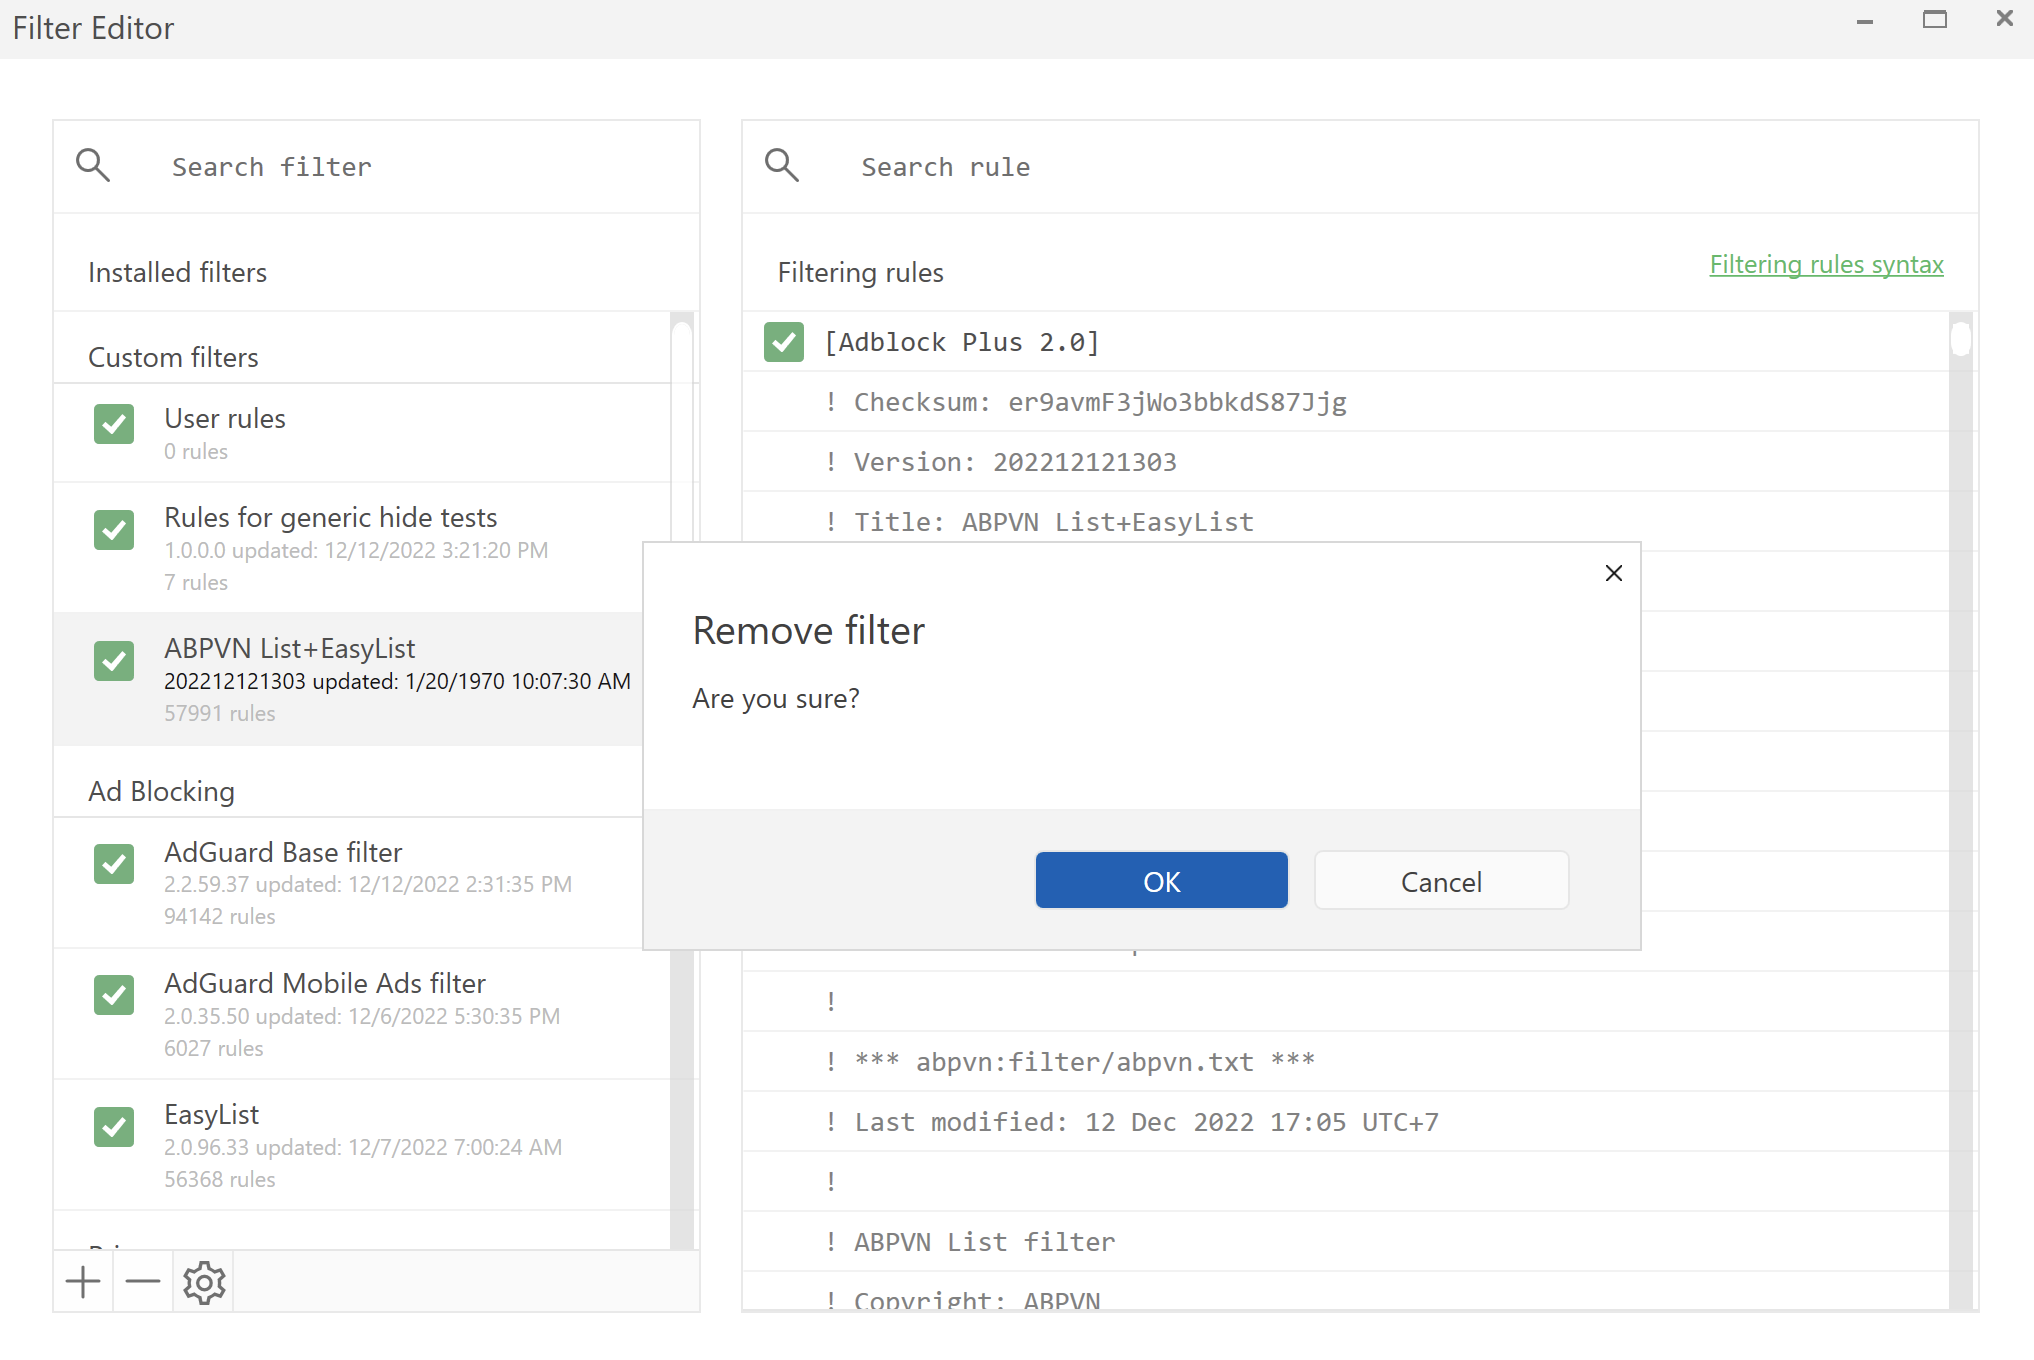Screen dimensions: 2034x1360
Task: Confirm filter removal with OK
Action: click(x=1161, y=880)
